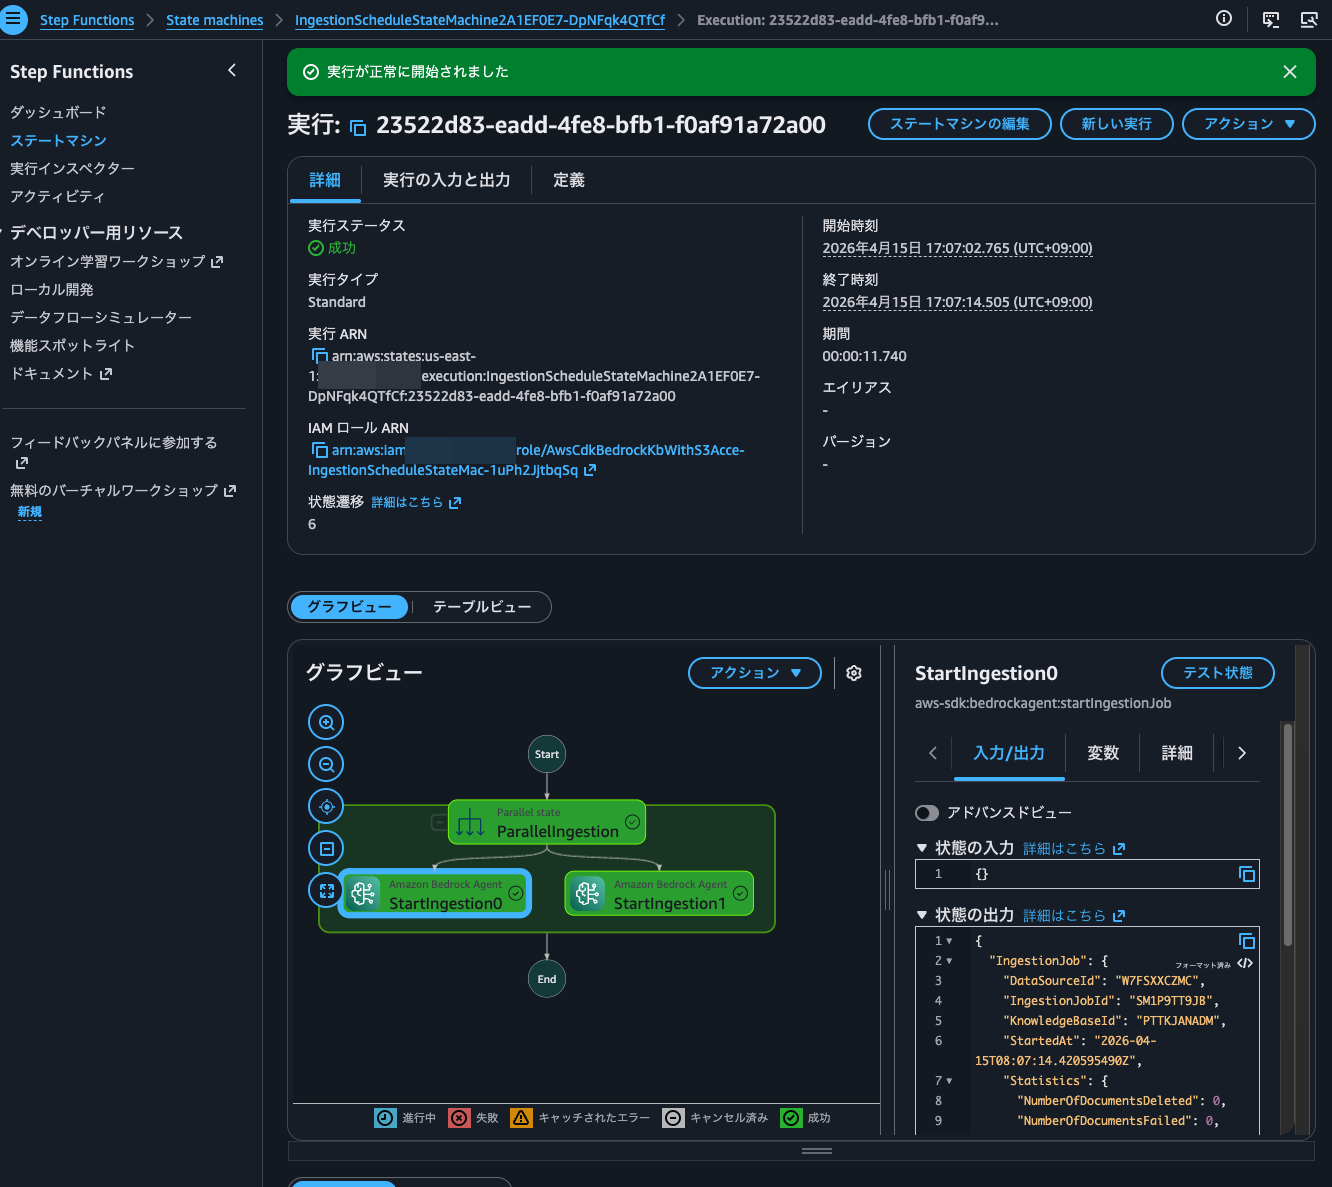
Task: Open the 実行の入力と出力 tab
Action: coord(446,180)
